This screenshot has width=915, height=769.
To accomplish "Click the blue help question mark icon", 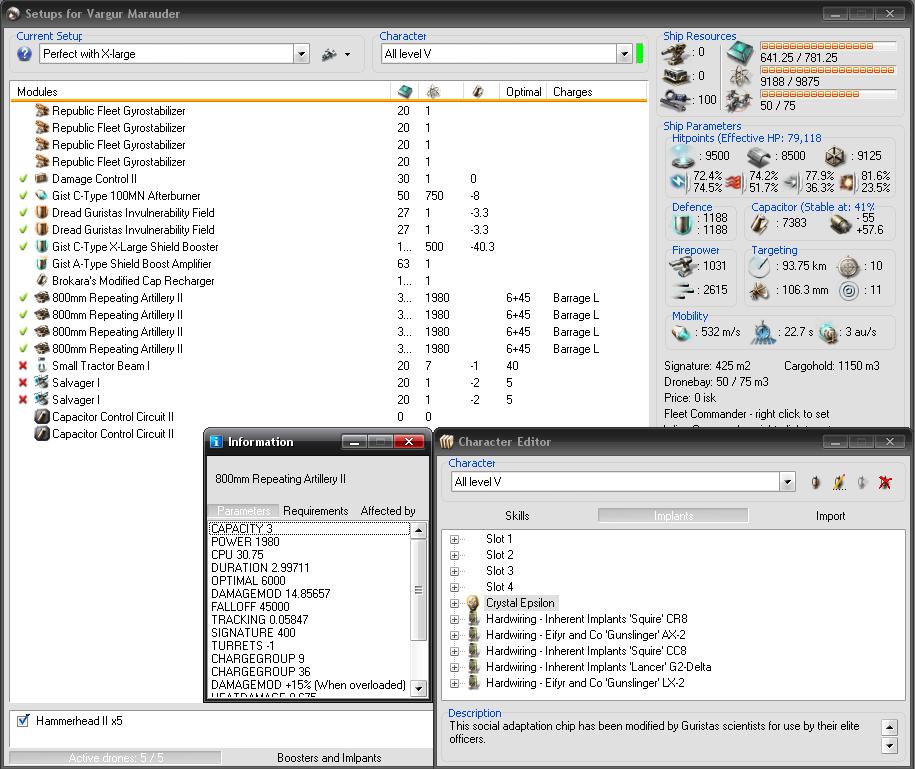I will point(25,54).
